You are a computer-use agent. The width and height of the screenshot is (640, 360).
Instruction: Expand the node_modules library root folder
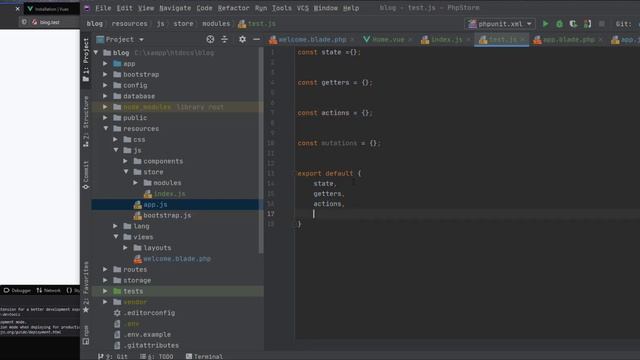point(105,107)
